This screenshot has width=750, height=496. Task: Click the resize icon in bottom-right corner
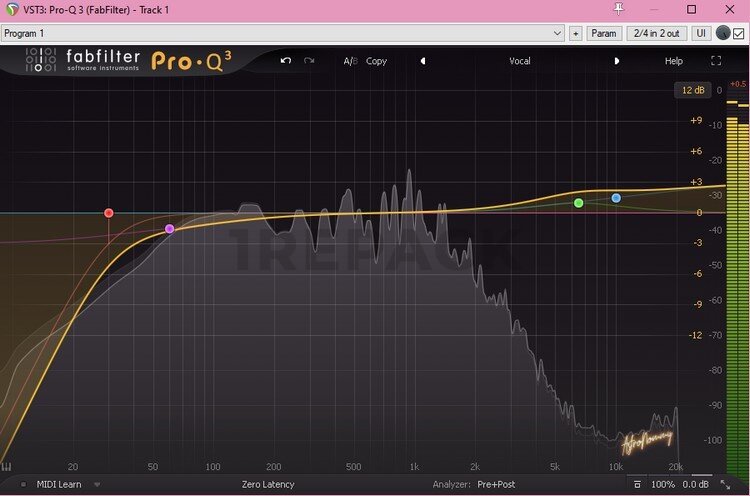pyautogui.click(x=725, y=484)
